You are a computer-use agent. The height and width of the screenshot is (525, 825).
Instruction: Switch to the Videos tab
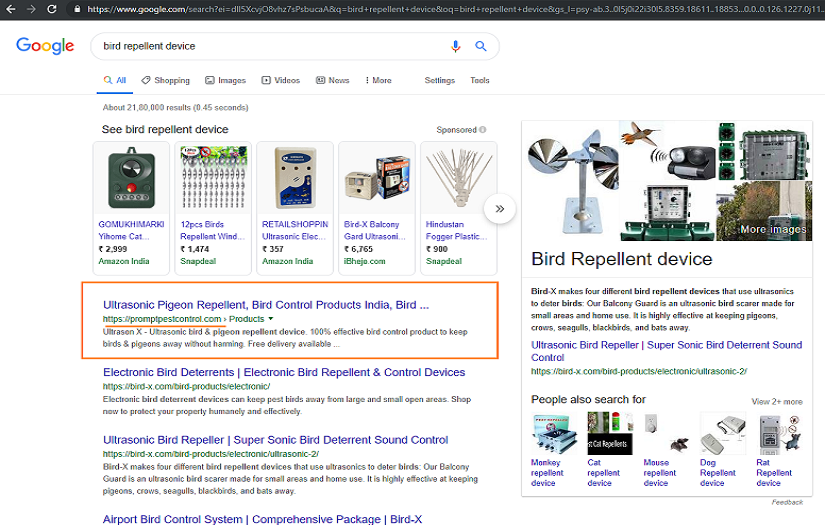pyautogui.click(x=280, y=80)
